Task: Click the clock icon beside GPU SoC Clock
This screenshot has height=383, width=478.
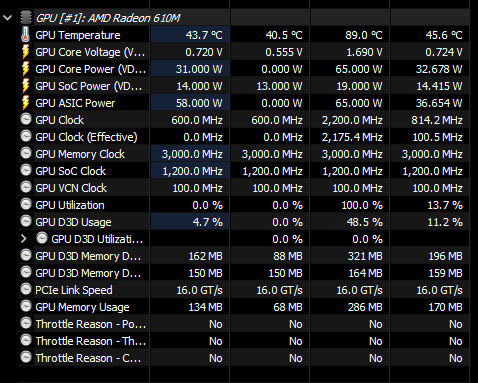Action: click(26, 170)
